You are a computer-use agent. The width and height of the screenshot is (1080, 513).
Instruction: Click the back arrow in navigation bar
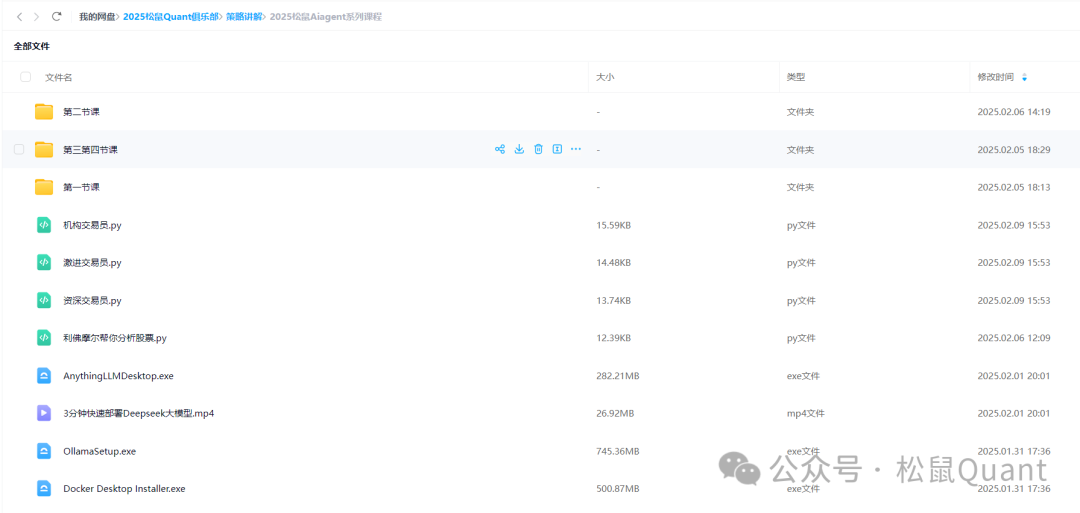point(19,17)
